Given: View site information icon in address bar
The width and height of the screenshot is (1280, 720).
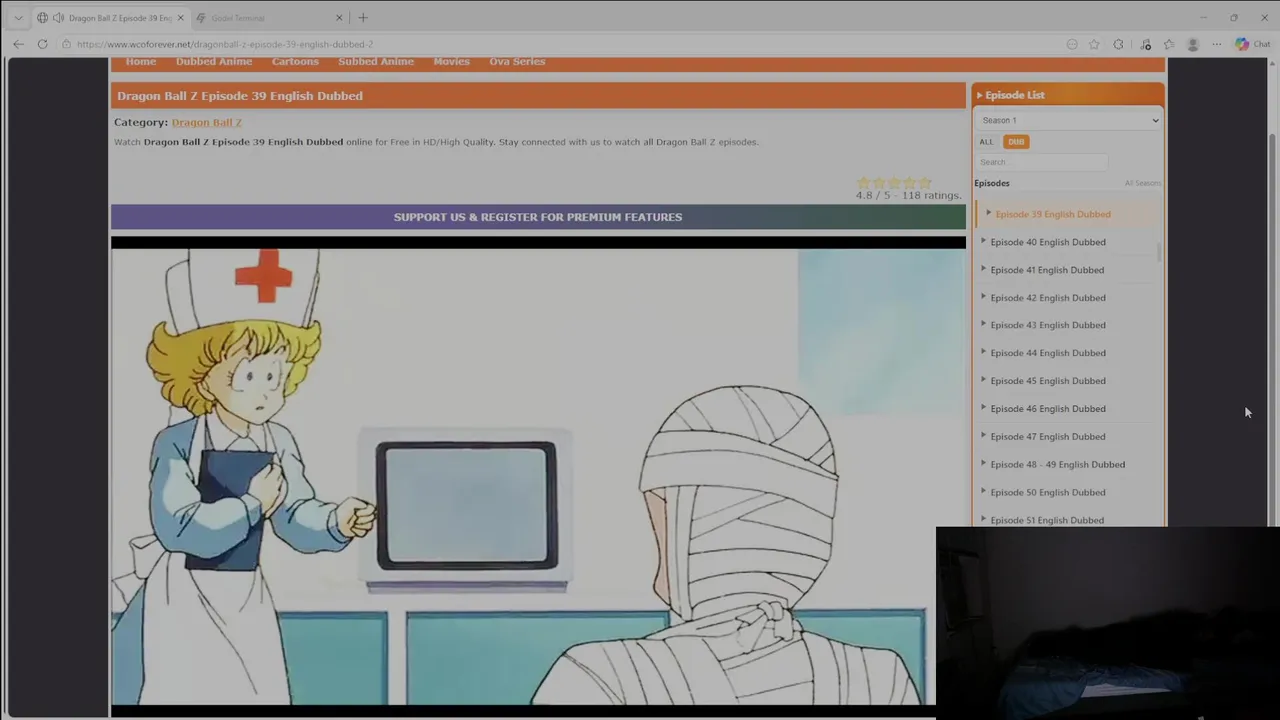Looking at the screenshot, I should (x=66, y=44).
